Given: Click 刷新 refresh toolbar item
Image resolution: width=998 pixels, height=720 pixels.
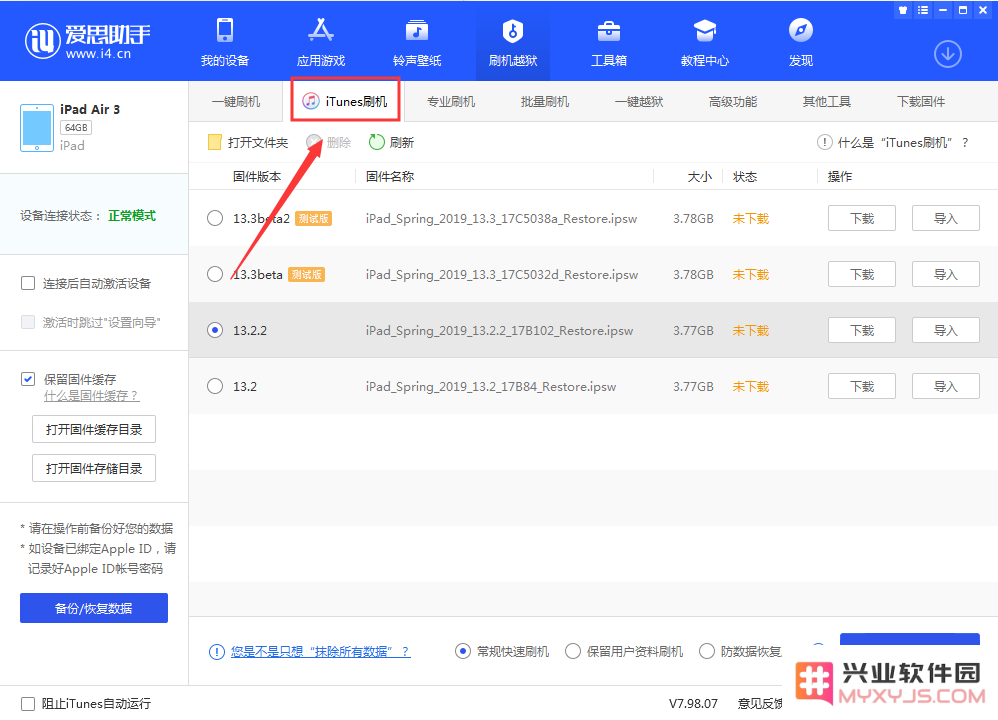Looking at the screenshot, I should pos(391,143).
